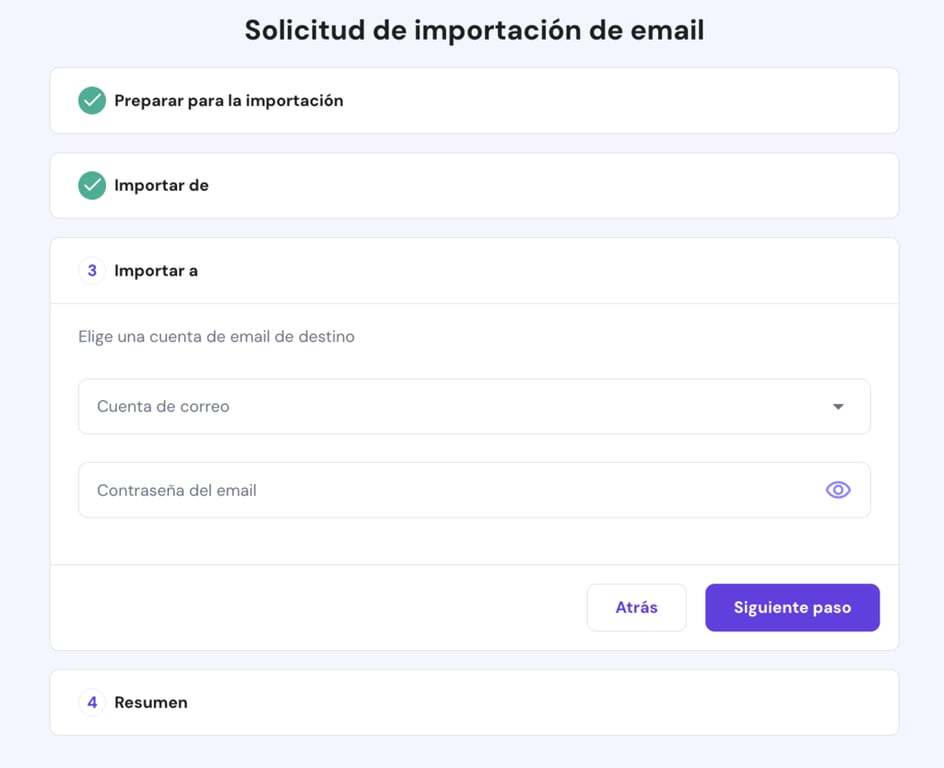
Task: Click the dropdown arrow on Cuenta de correo
Action: coord(837,406)
